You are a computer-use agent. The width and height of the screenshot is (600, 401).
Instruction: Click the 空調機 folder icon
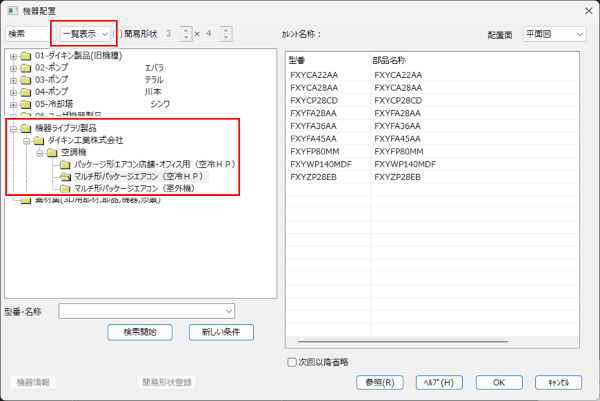[52, 152]
